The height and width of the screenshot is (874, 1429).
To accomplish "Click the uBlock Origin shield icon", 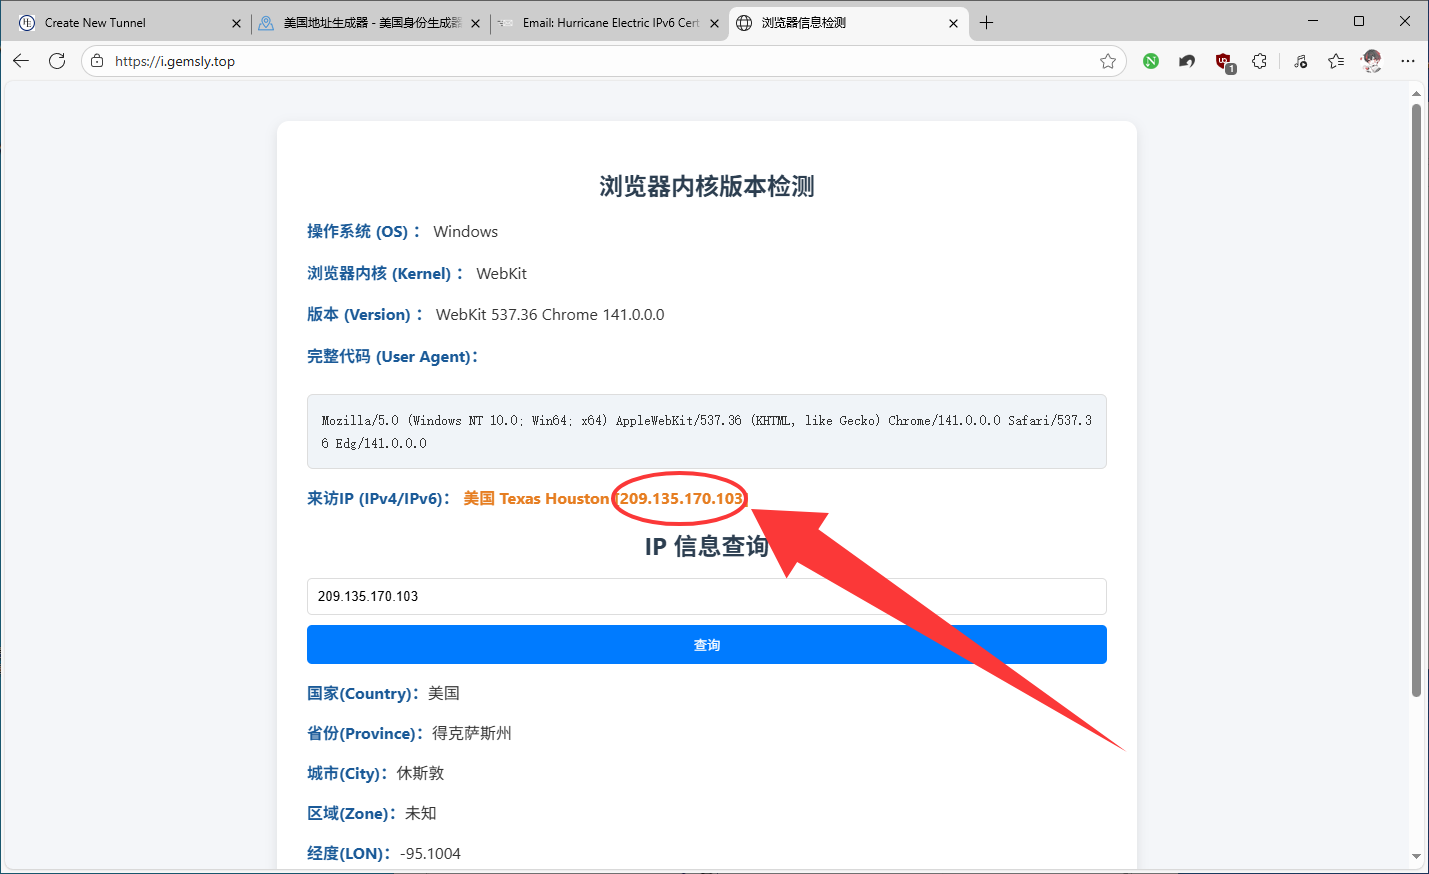I will pyautogui.click(x=1223, y=62).
